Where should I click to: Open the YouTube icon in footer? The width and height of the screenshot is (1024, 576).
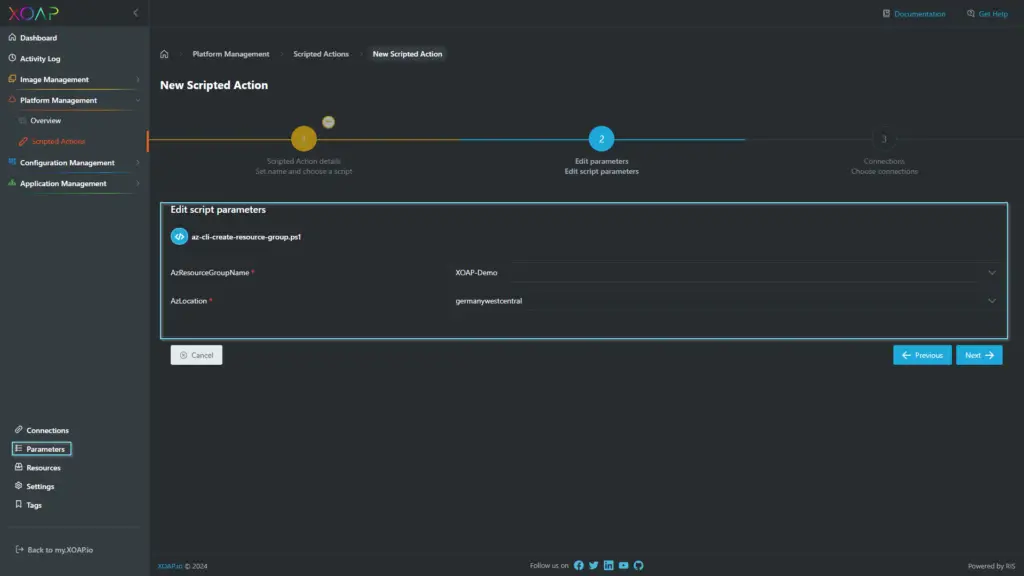click(624, 566)
